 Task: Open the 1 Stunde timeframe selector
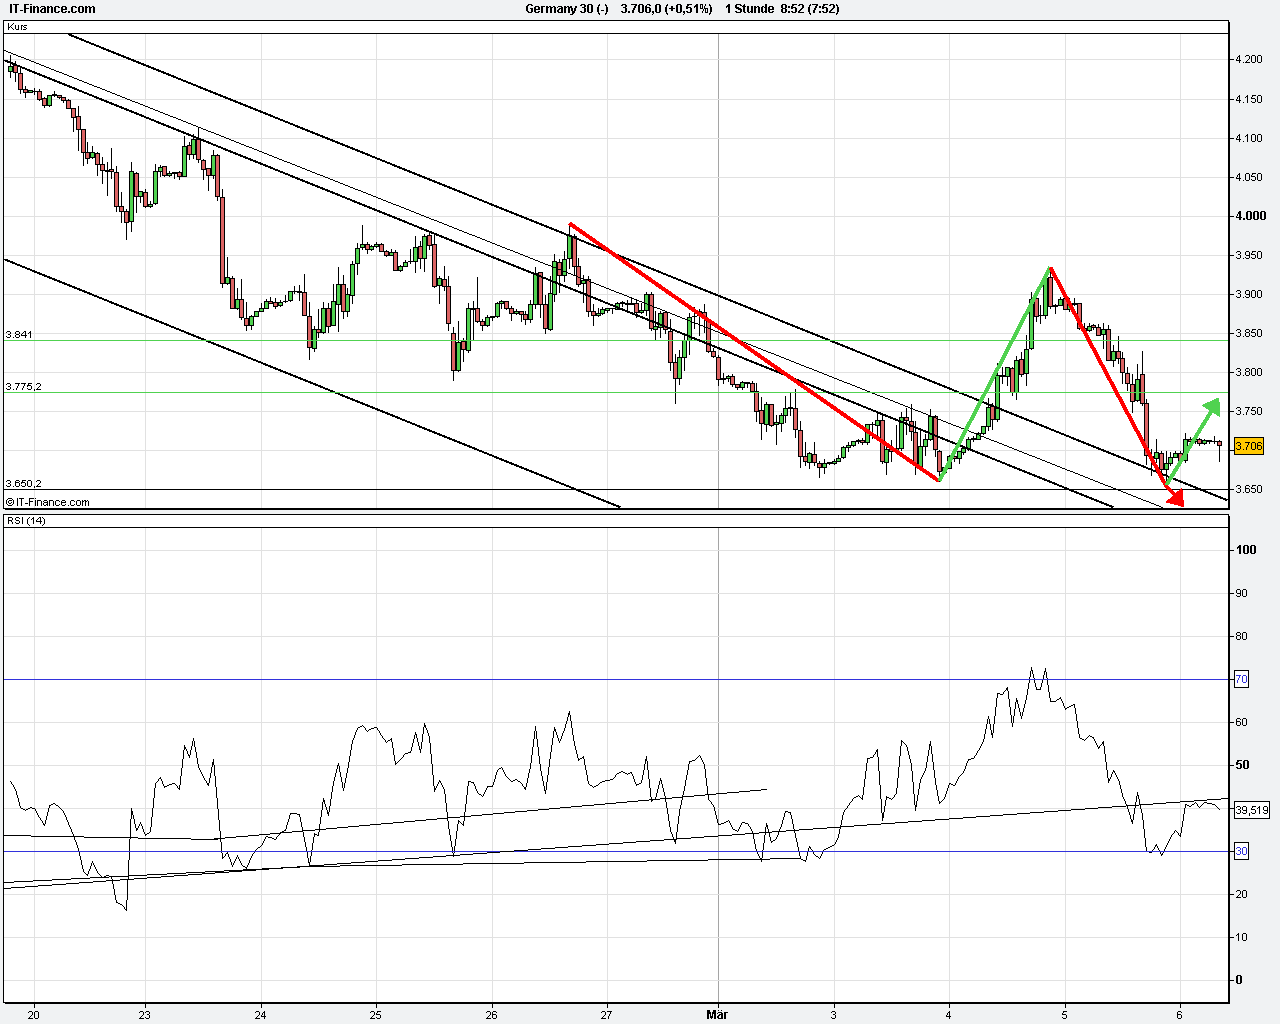click(752, 9)
